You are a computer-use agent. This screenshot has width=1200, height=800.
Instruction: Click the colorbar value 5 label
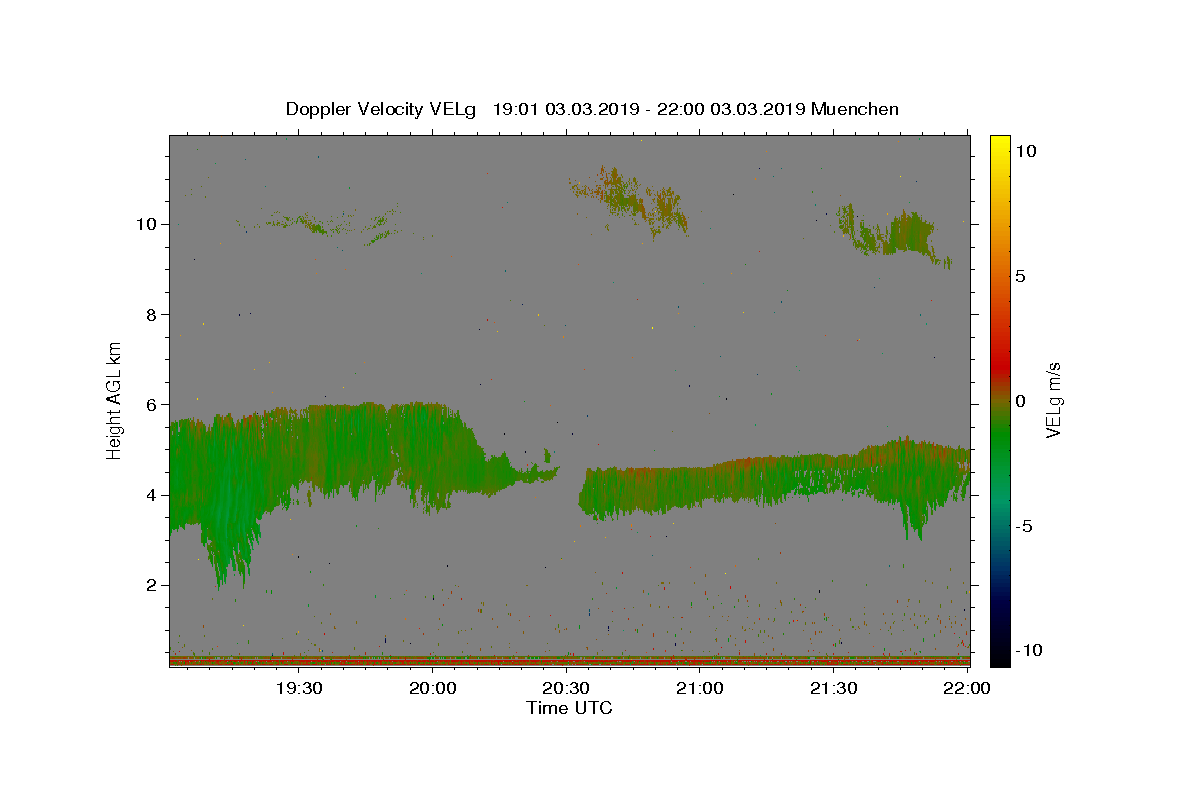click(x=1020, y=276)
